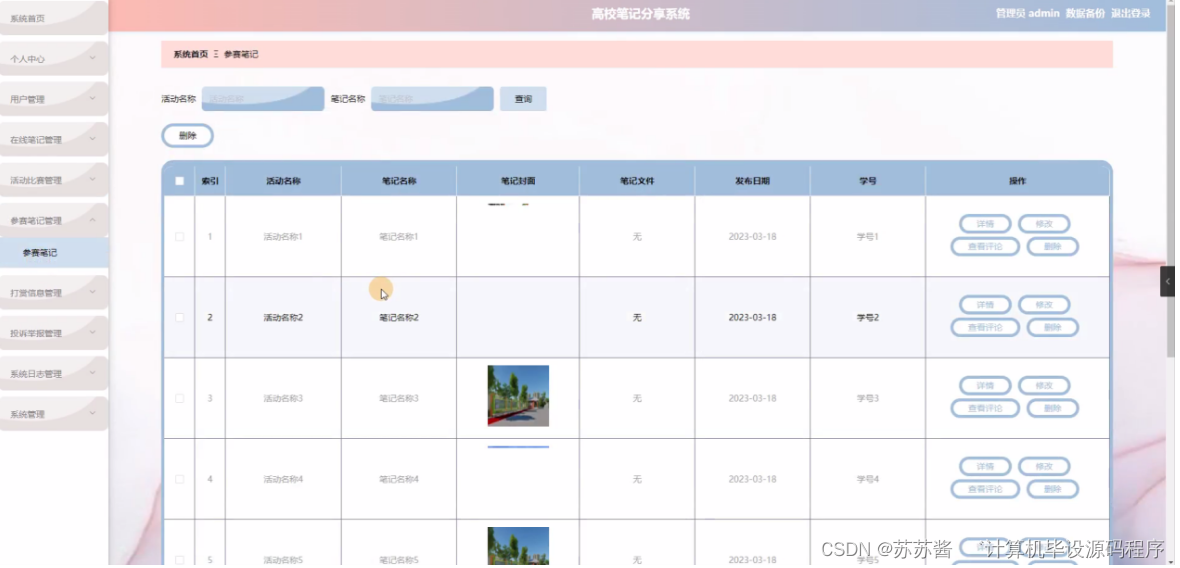The width and height of the screenshot is (1180, 568).
Task: Click the 高校笔记分享系统 header title
Action: (x=640, y=14)
